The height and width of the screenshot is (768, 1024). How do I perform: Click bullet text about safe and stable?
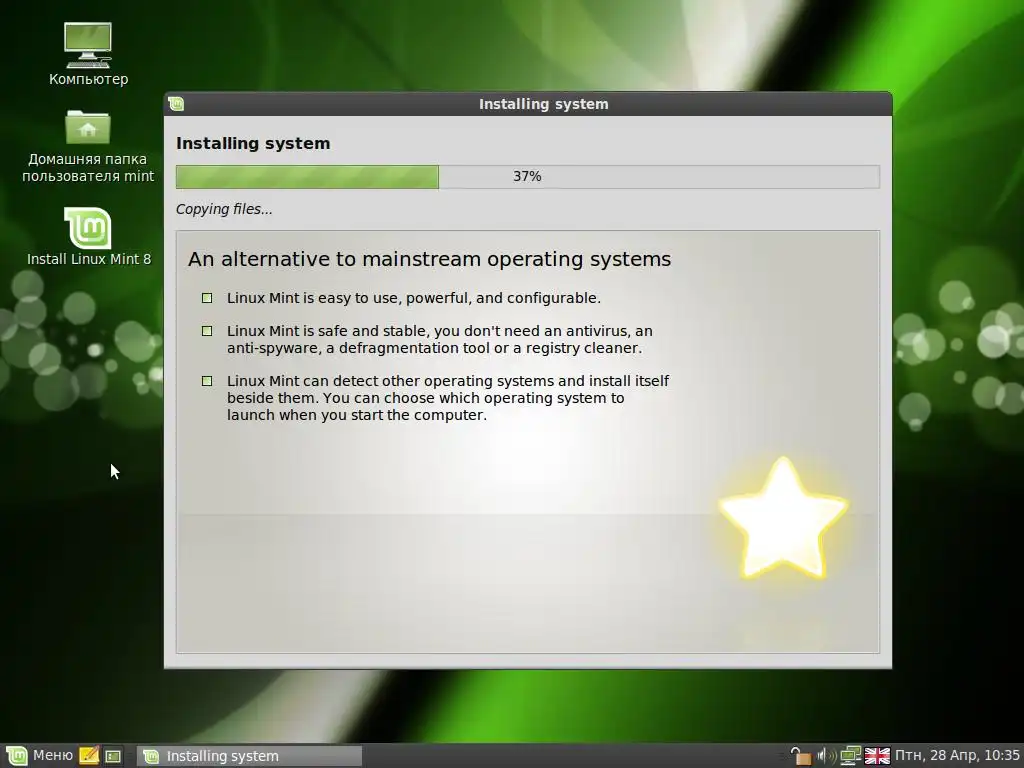[440, 339]
